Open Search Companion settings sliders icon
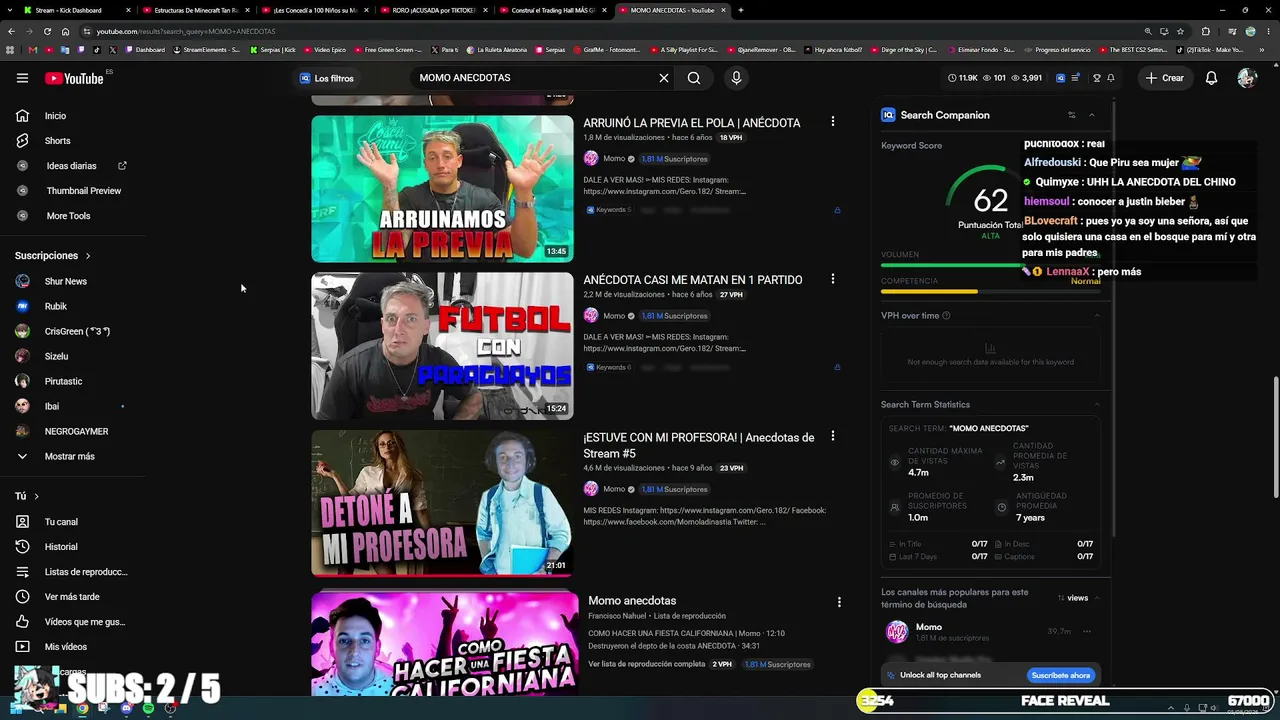 pyautogui.click(x=1071, y=115)
